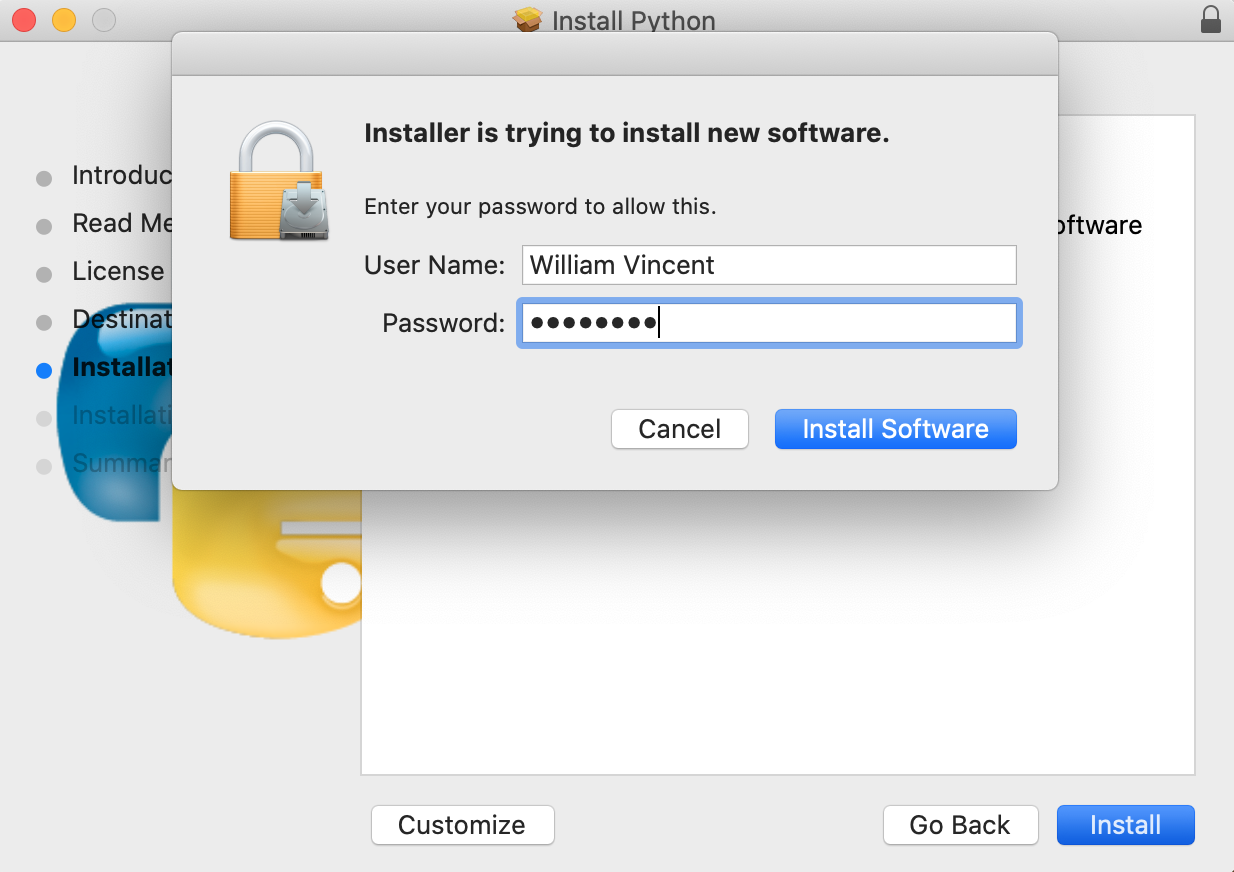
Task: Click the lock icon in title bar
Action: [1210, 19]
